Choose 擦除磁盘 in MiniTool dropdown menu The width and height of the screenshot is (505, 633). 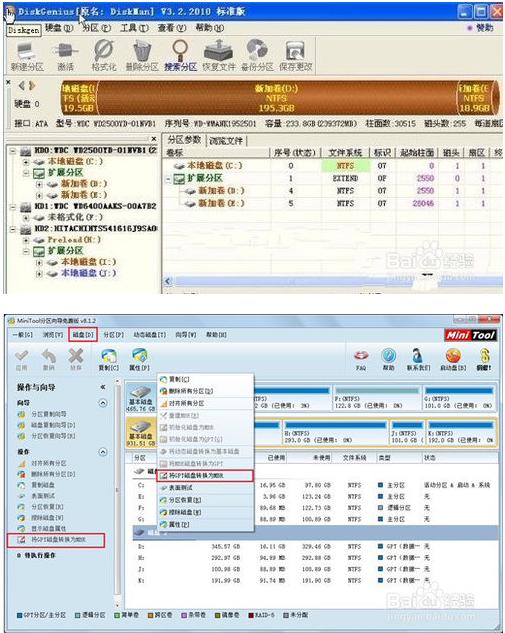205,512
